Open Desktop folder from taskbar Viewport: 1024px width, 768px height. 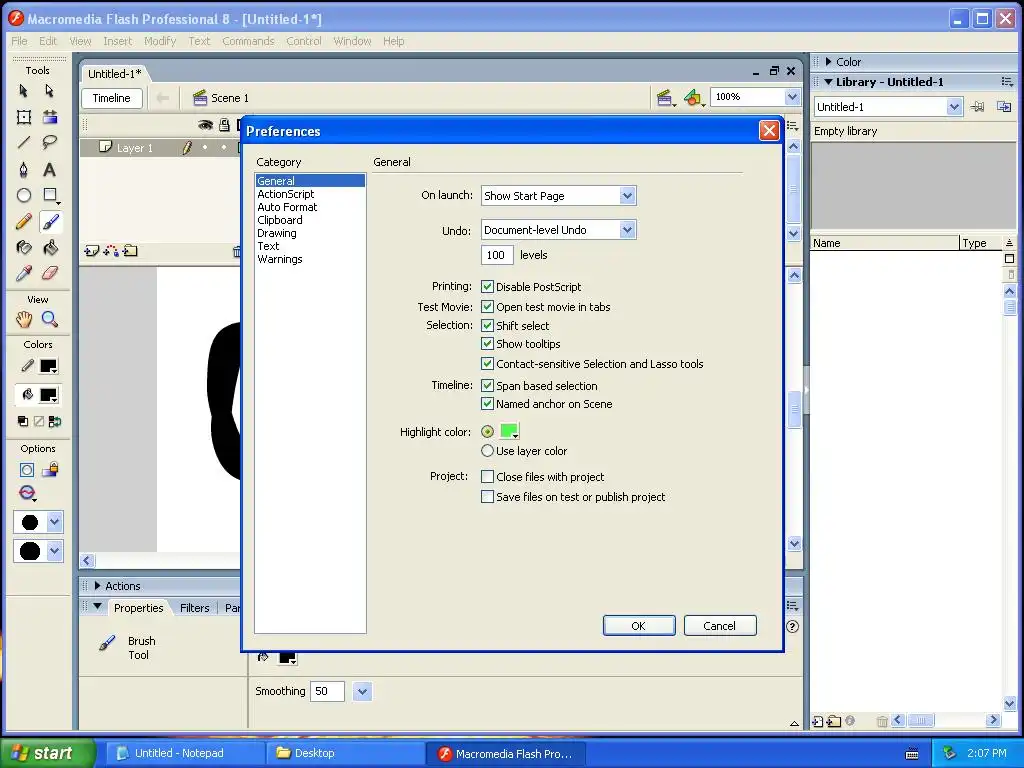(x=346, y=753)
